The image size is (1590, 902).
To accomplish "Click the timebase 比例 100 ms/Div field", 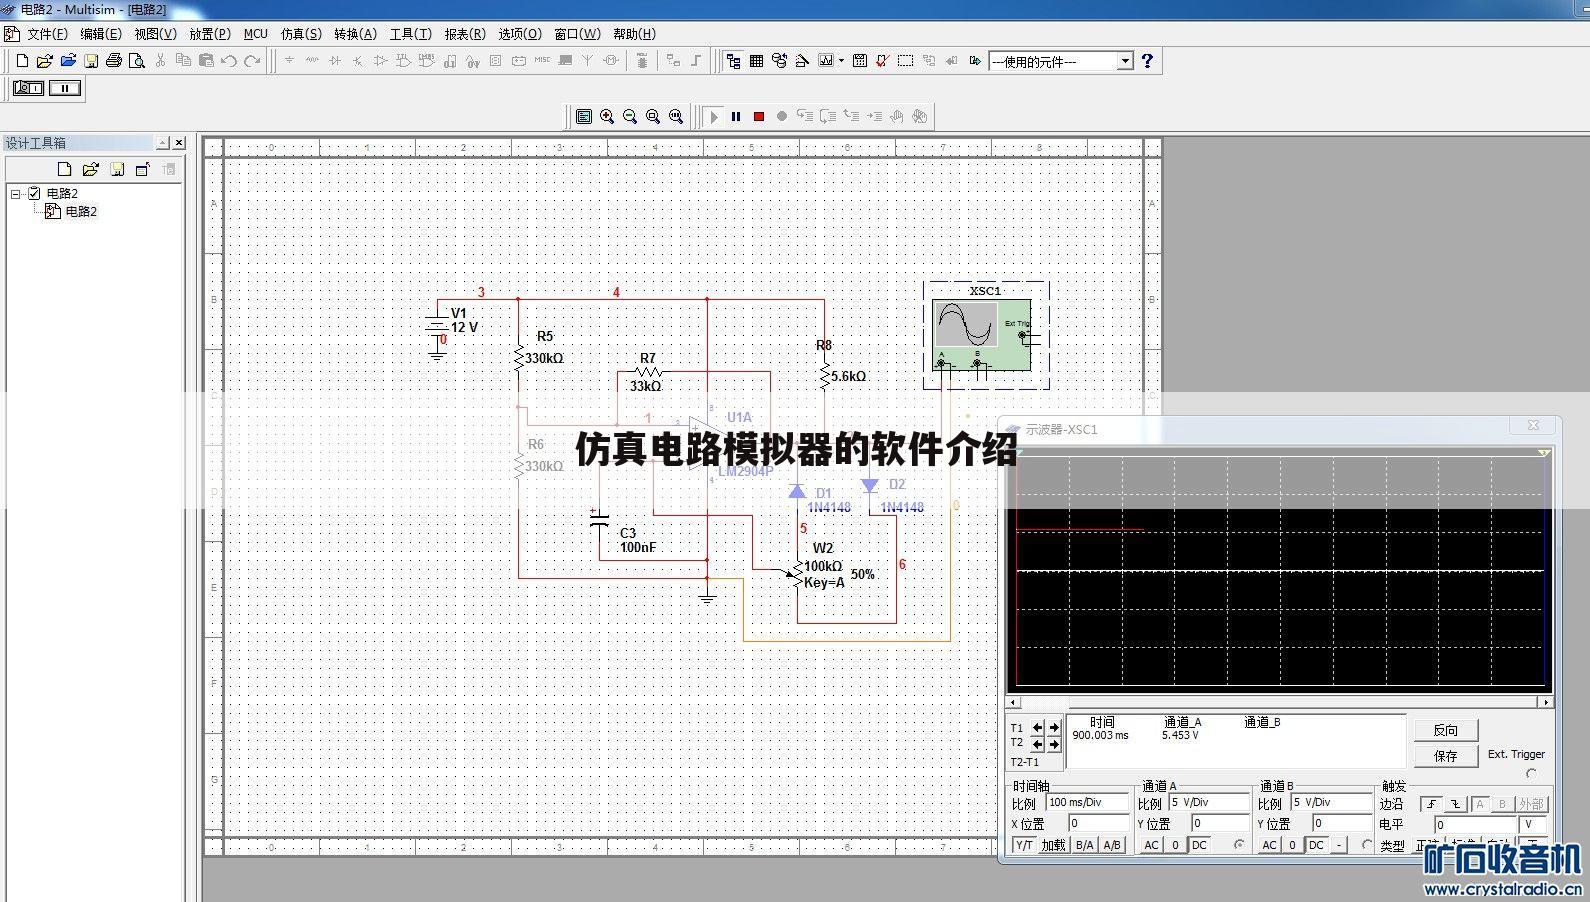I will pos(1088,802).
